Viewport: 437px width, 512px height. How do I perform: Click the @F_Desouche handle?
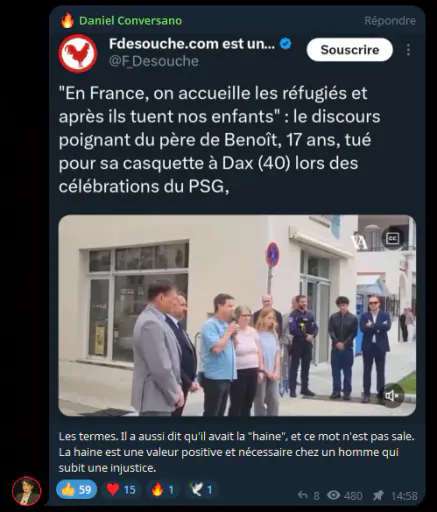pyautogui.click(x=154, y=61)
